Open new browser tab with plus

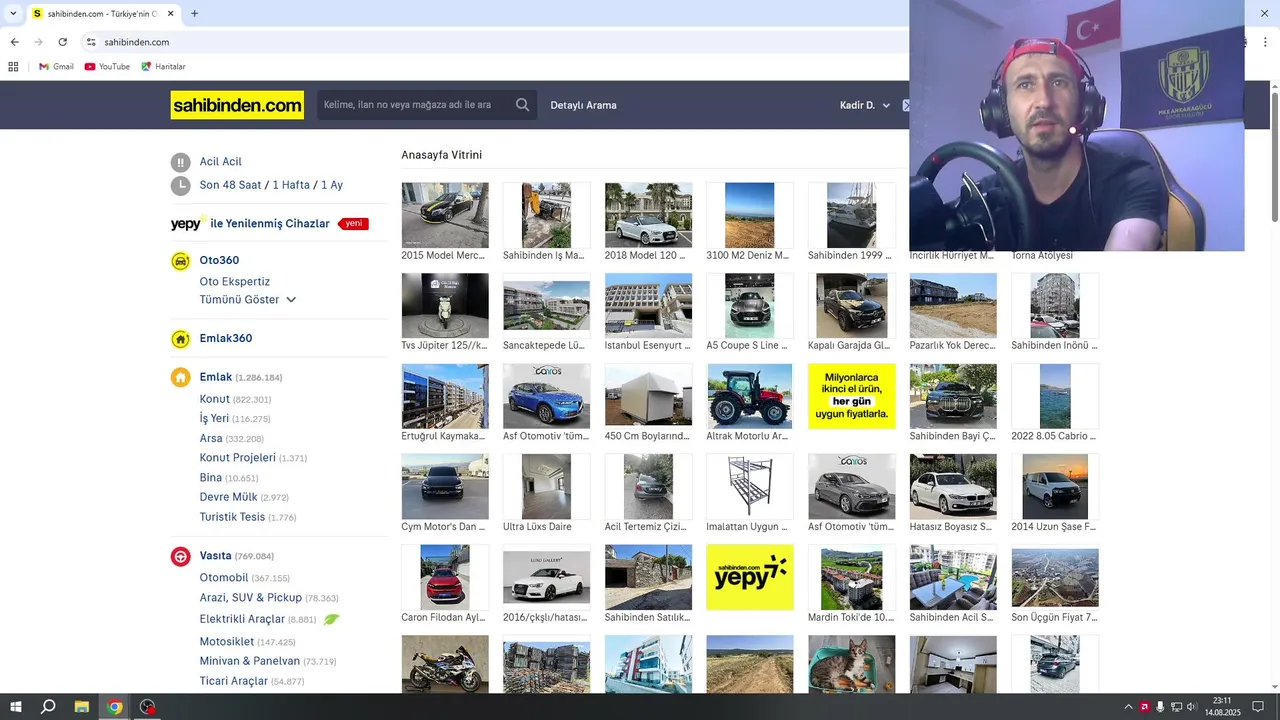[x=194, y=14]
